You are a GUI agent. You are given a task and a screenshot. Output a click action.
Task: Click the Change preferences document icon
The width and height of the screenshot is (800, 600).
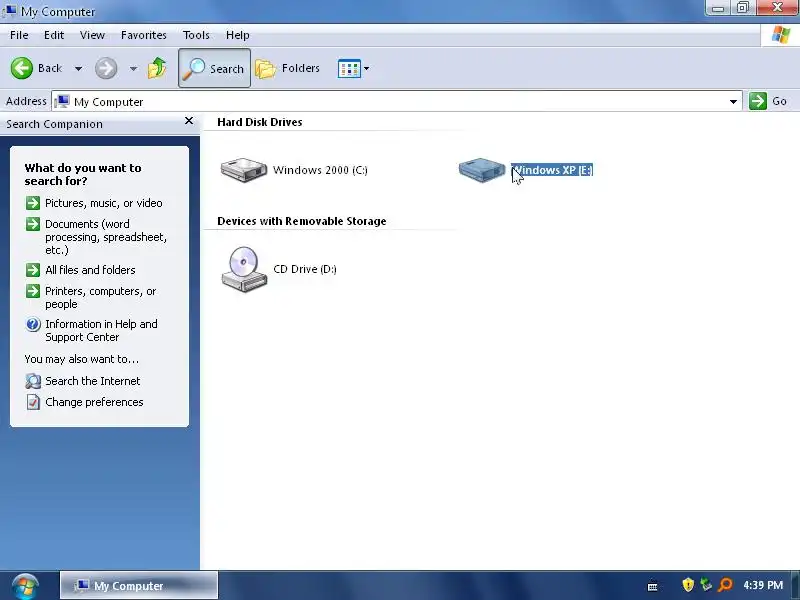click(33, 402)
